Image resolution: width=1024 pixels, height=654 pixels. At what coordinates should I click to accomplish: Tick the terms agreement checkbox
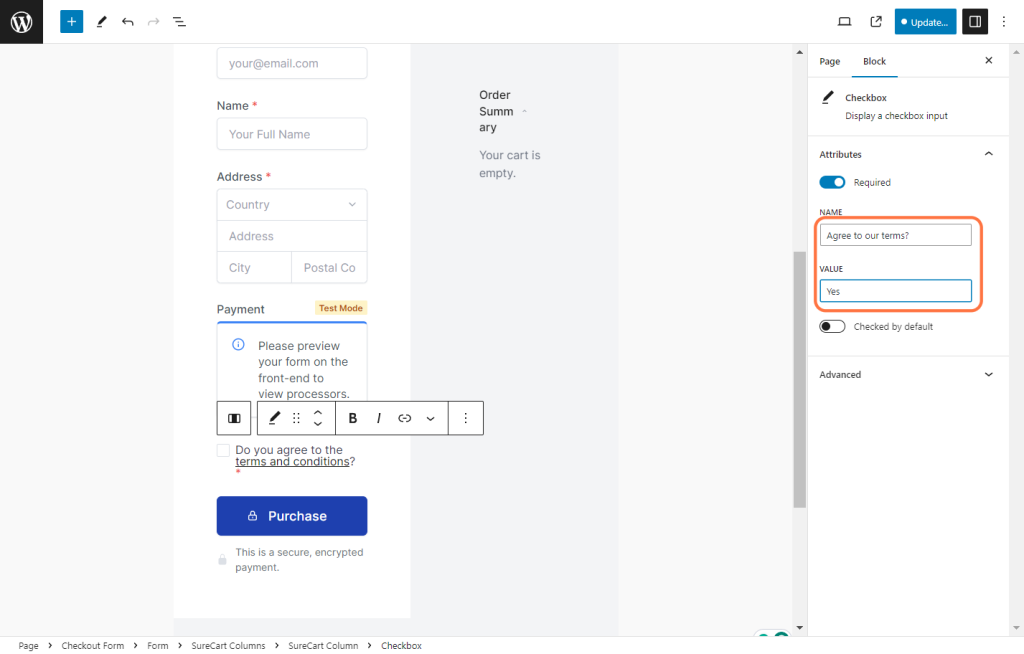pyautogui.click(x=223, y=451)
